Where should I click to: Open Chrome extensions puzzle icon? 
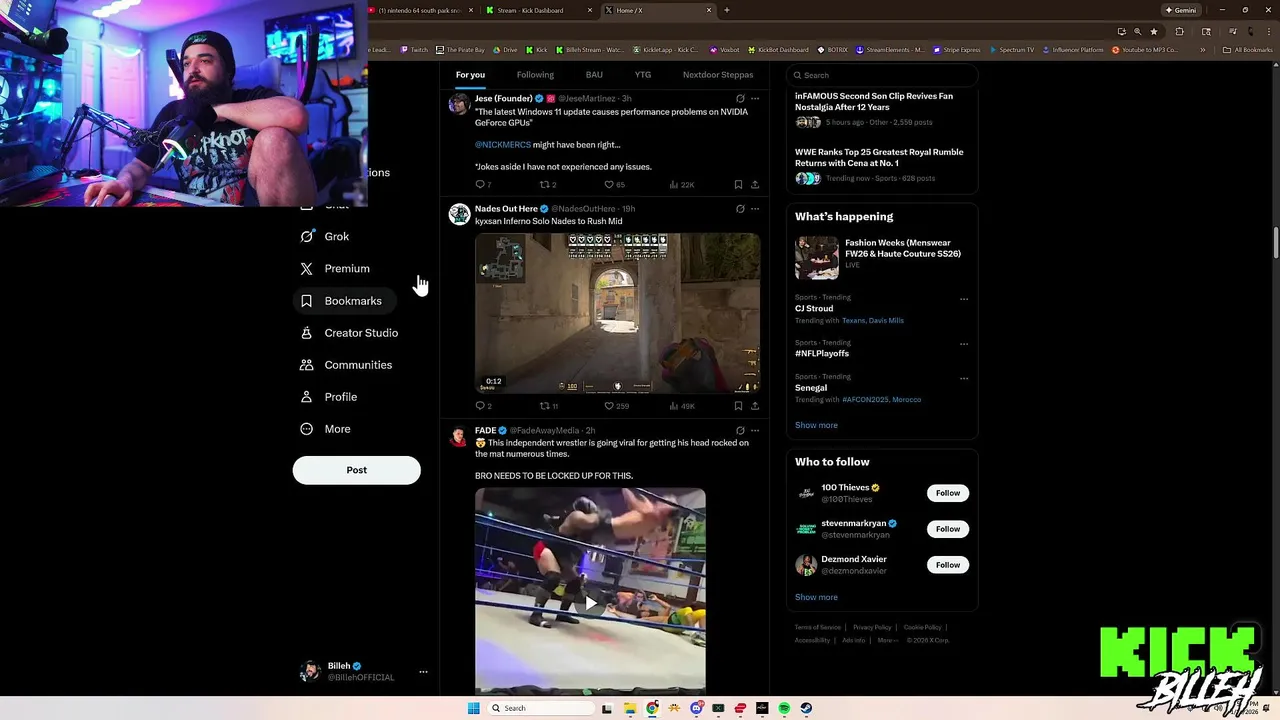[1179, 31]
